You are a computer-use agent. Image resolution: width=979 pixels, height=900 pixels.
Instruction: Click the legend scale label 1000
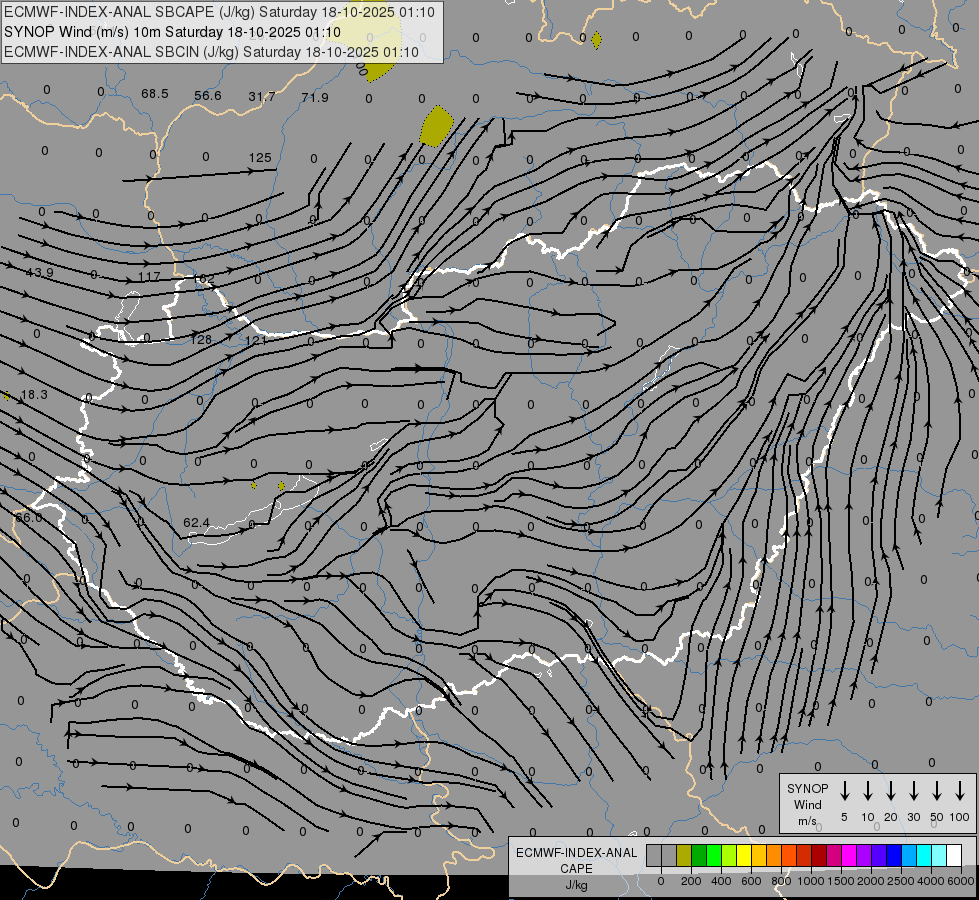pyautogui.click(x=811, y=881)
